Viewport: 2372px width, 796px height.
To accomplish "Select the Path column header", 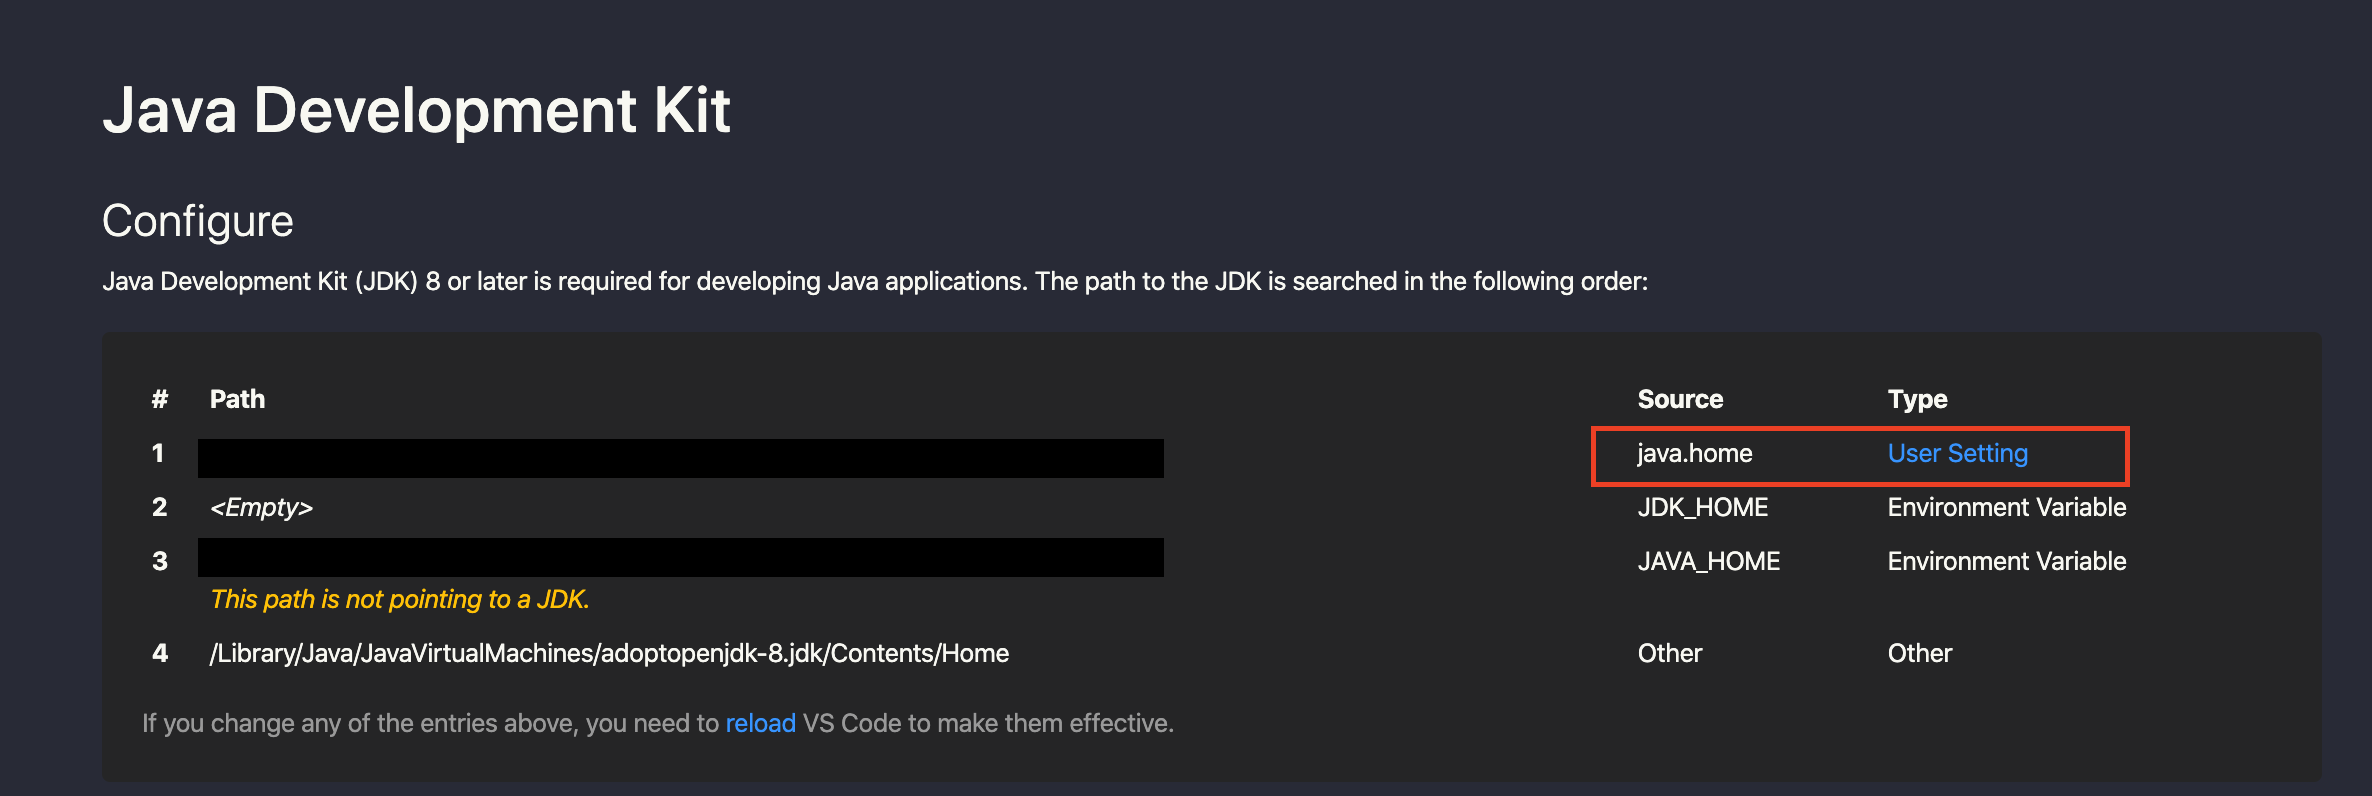I will 237,399.
